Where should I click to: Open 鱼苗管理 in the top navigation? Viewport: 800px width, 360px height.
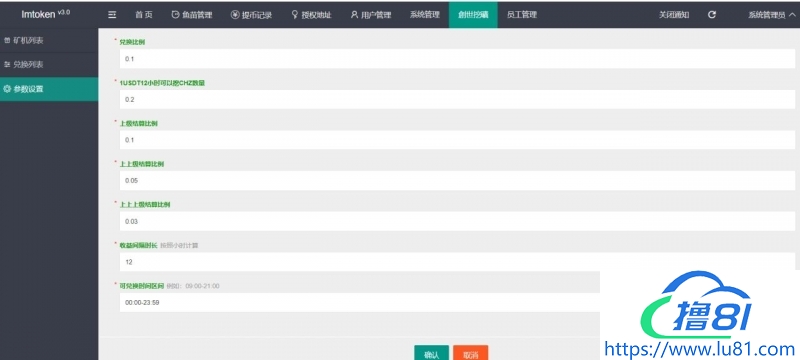click(192, 15)
